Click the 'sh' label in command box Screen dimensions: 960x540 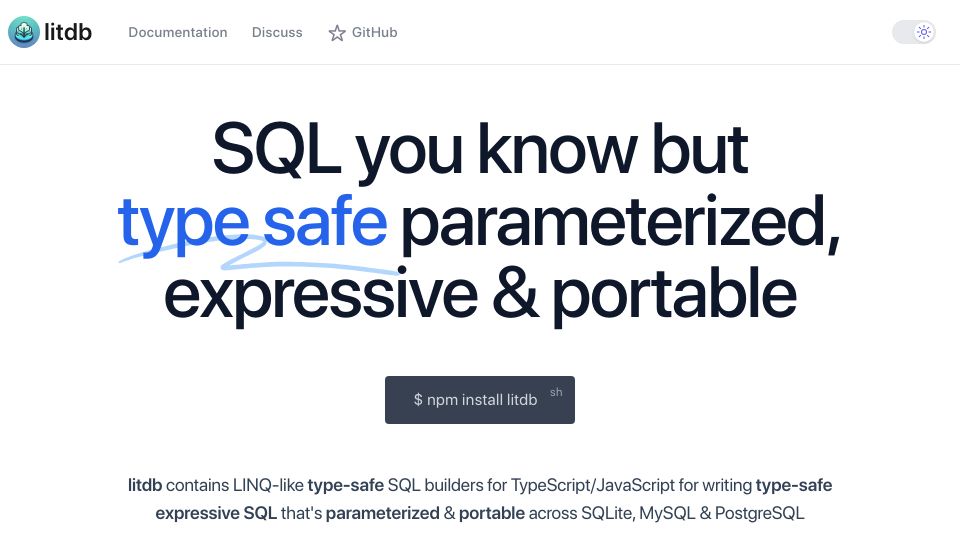[556, 392]
